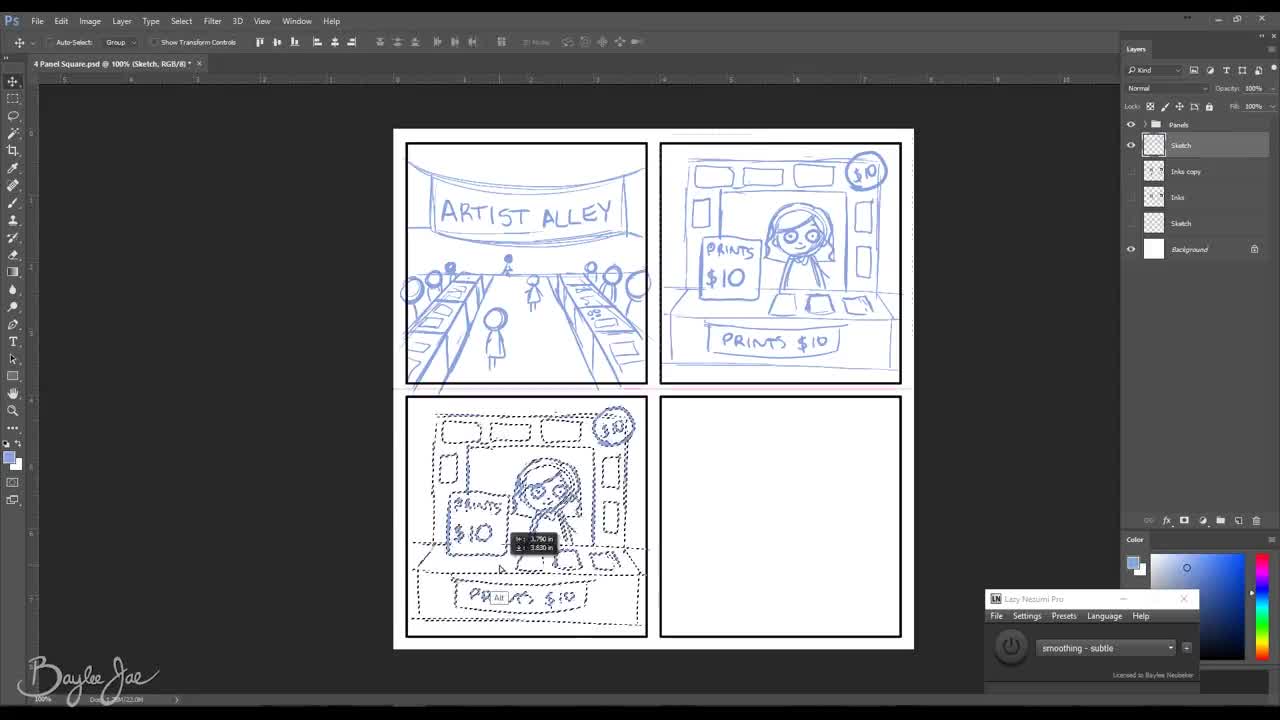Open the Window menu

pos(297,21)
